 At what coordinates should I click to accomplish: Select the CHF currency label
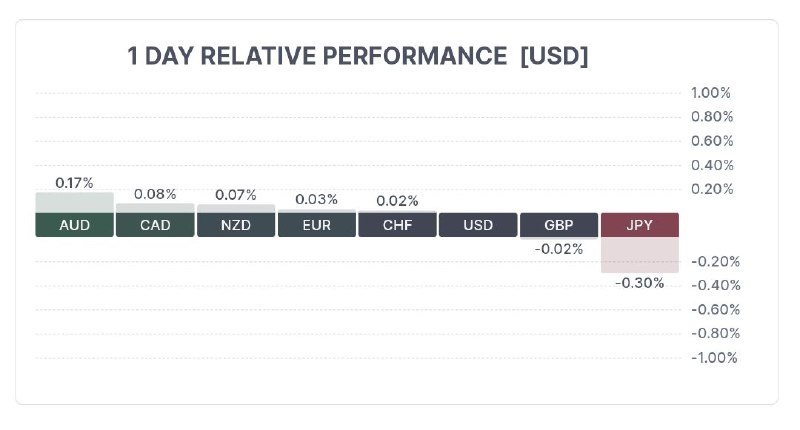coord(397,225)
